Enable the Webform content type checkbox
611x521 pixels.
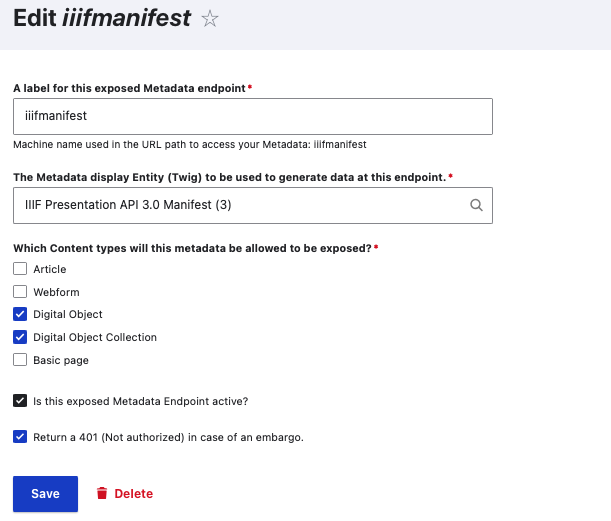pyautogui.click(x=20, y=292)
